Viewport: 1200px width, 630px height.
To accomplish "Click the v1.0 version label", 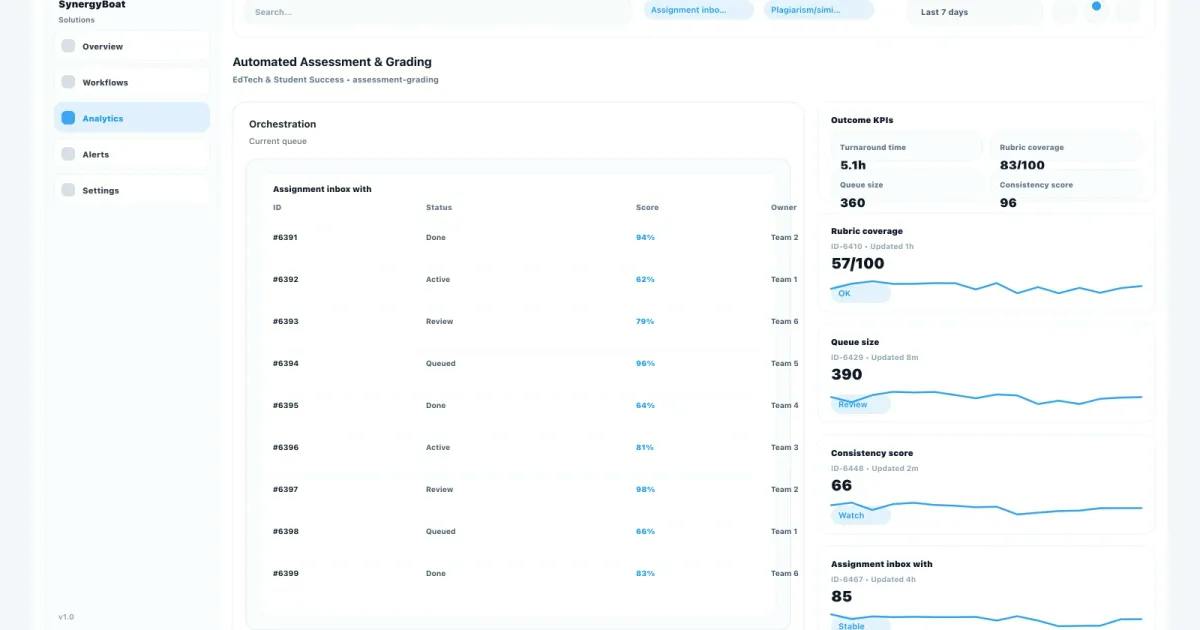I will coord(66,617).
